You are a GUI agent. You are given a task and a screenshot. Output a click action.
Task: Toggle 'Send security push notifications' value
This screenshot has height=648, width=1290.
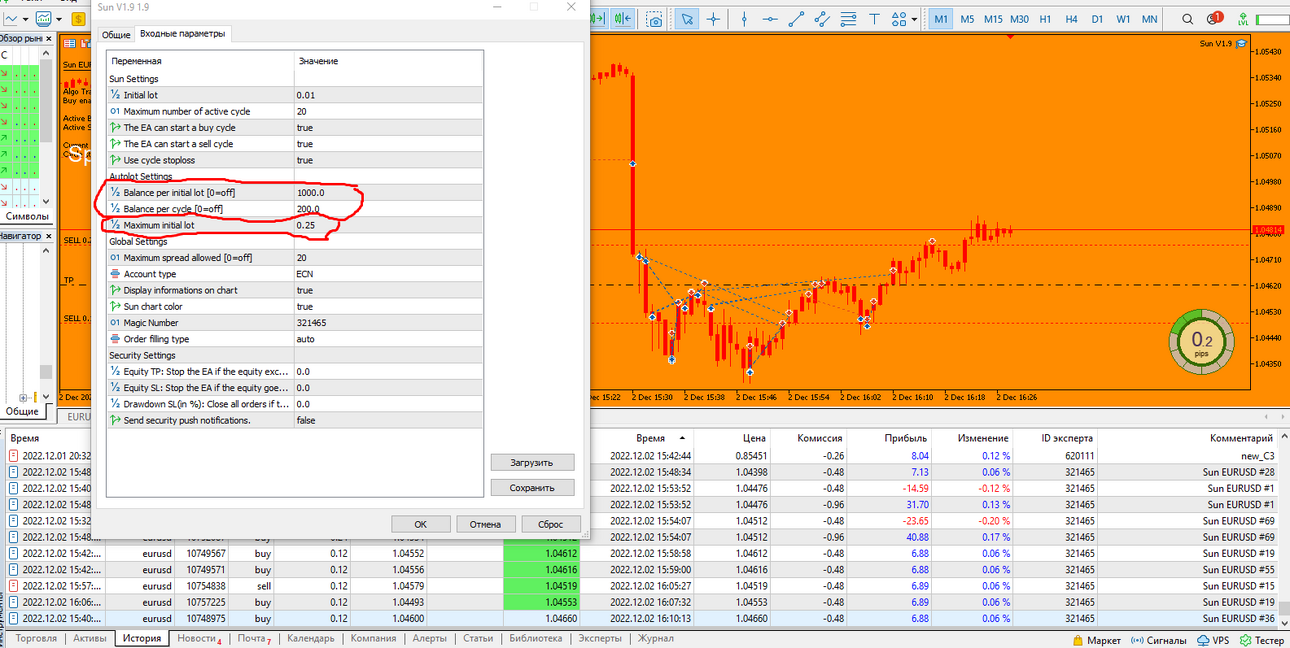pos(388,420)
